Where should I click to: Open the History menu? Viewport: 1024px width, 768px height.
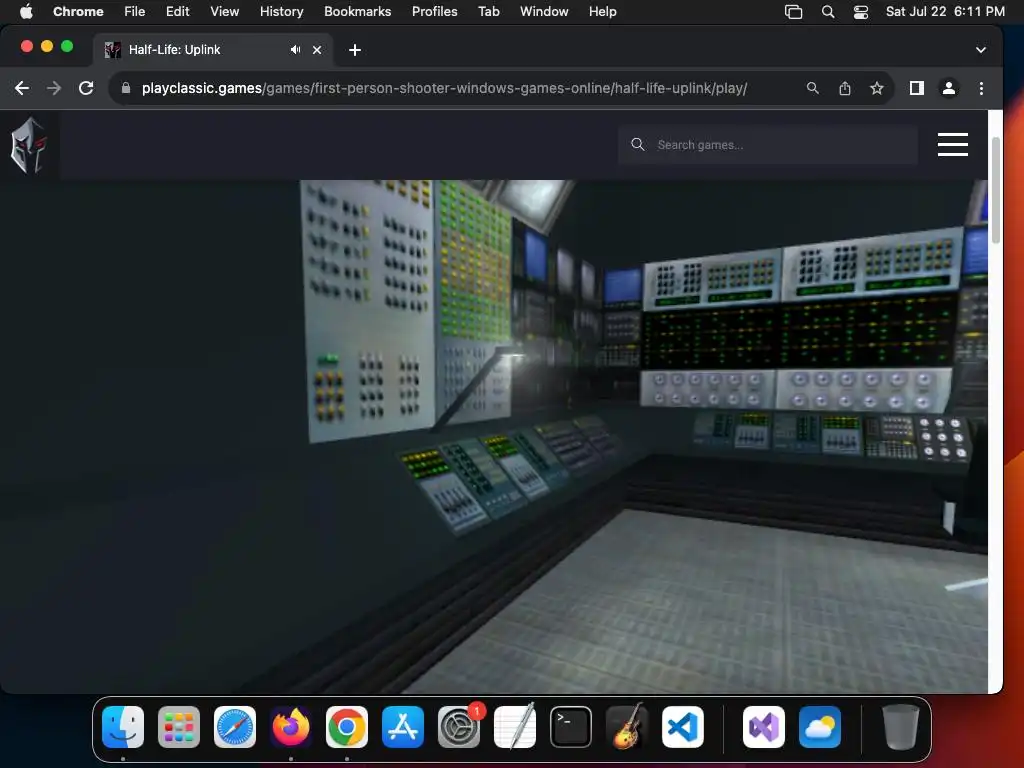[281, 11]
